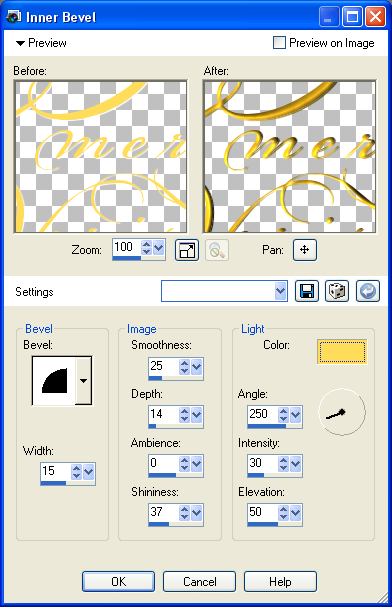Click the Smoothness value field
Image resolution: width=392 pixels, height=607 pixels.
[163, 366]
